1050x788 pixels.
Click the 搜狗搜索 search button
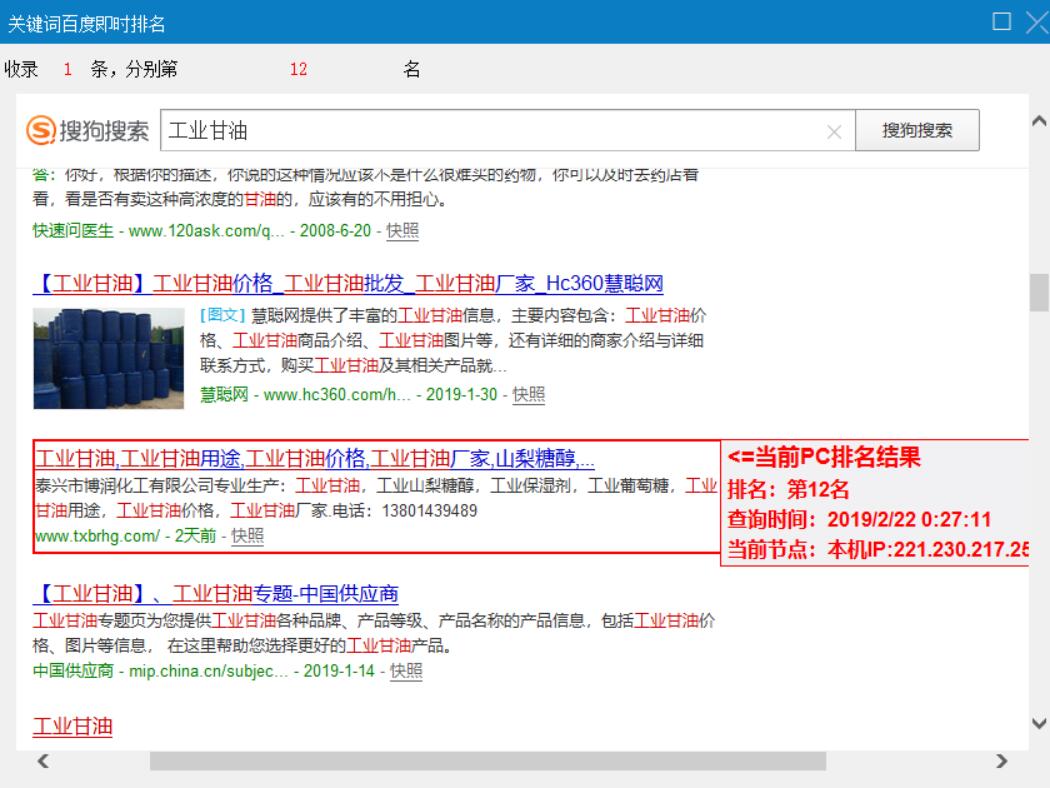(x=917, y=130)
